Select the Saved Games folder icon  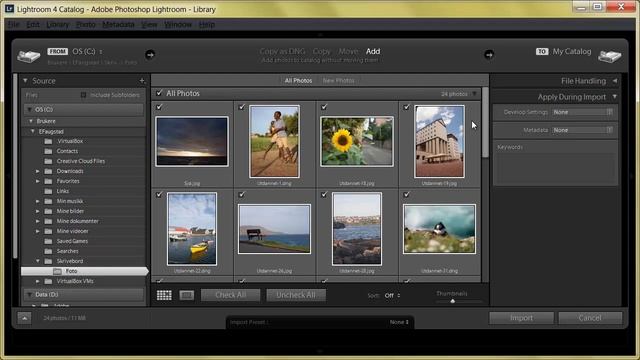tap(48, 241)
